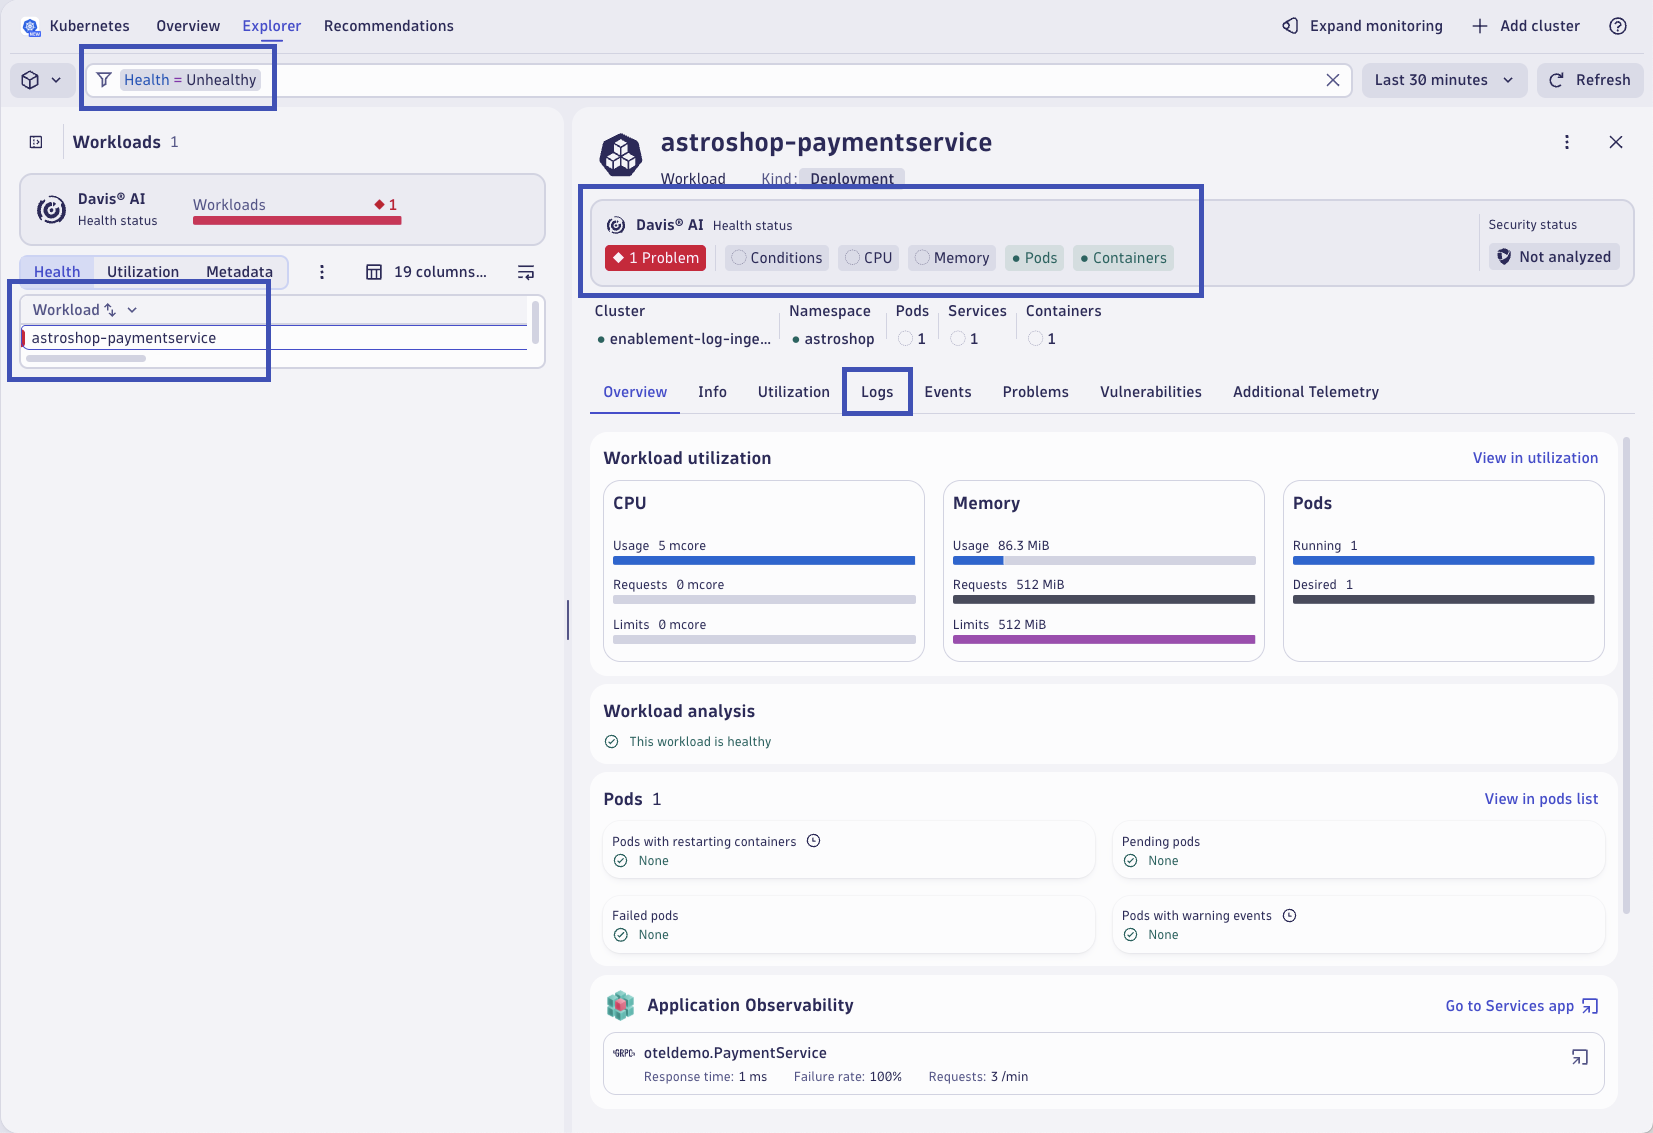Click the red Workloads health bar
The image size is (1653, 1133).
point(297,221)
